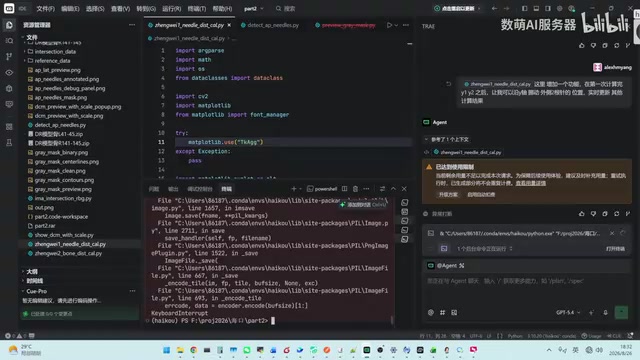Viewport: 640px width, 360px height.
Task: Click the title bar search box
Action: click(285, 9)
